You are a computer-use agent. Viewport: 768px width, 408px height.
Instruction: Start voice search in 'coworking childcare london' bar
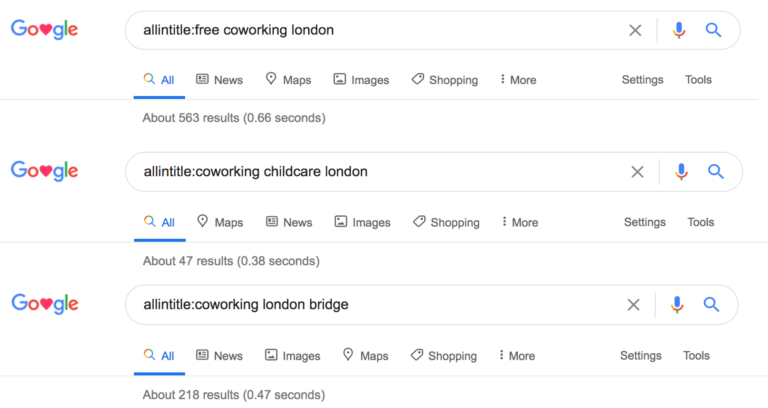click(x=681, y=172)
